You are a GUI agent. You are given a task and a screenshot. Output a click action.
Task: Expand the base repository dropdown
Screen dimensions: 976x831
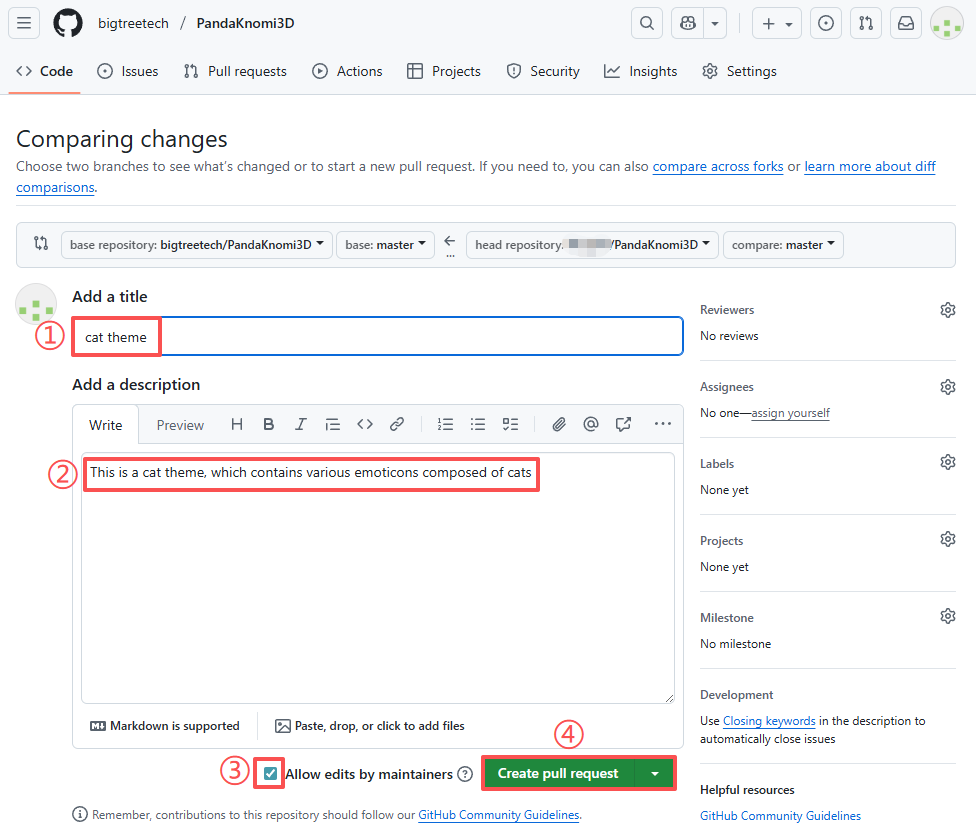pyautogui.click(x=196, y=245)
